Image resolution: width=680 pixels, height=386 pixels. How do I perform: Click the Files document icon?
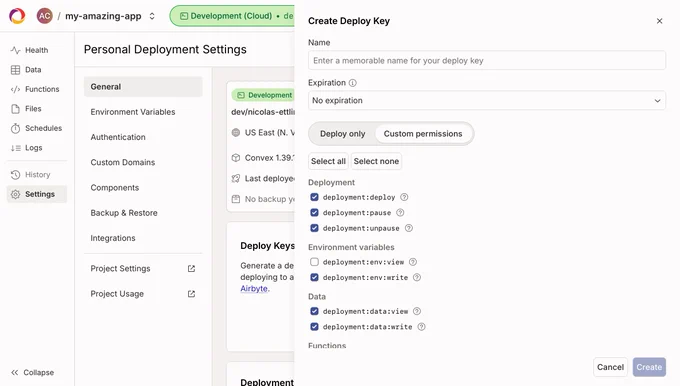pyautogui.click(x=15, y=109)
